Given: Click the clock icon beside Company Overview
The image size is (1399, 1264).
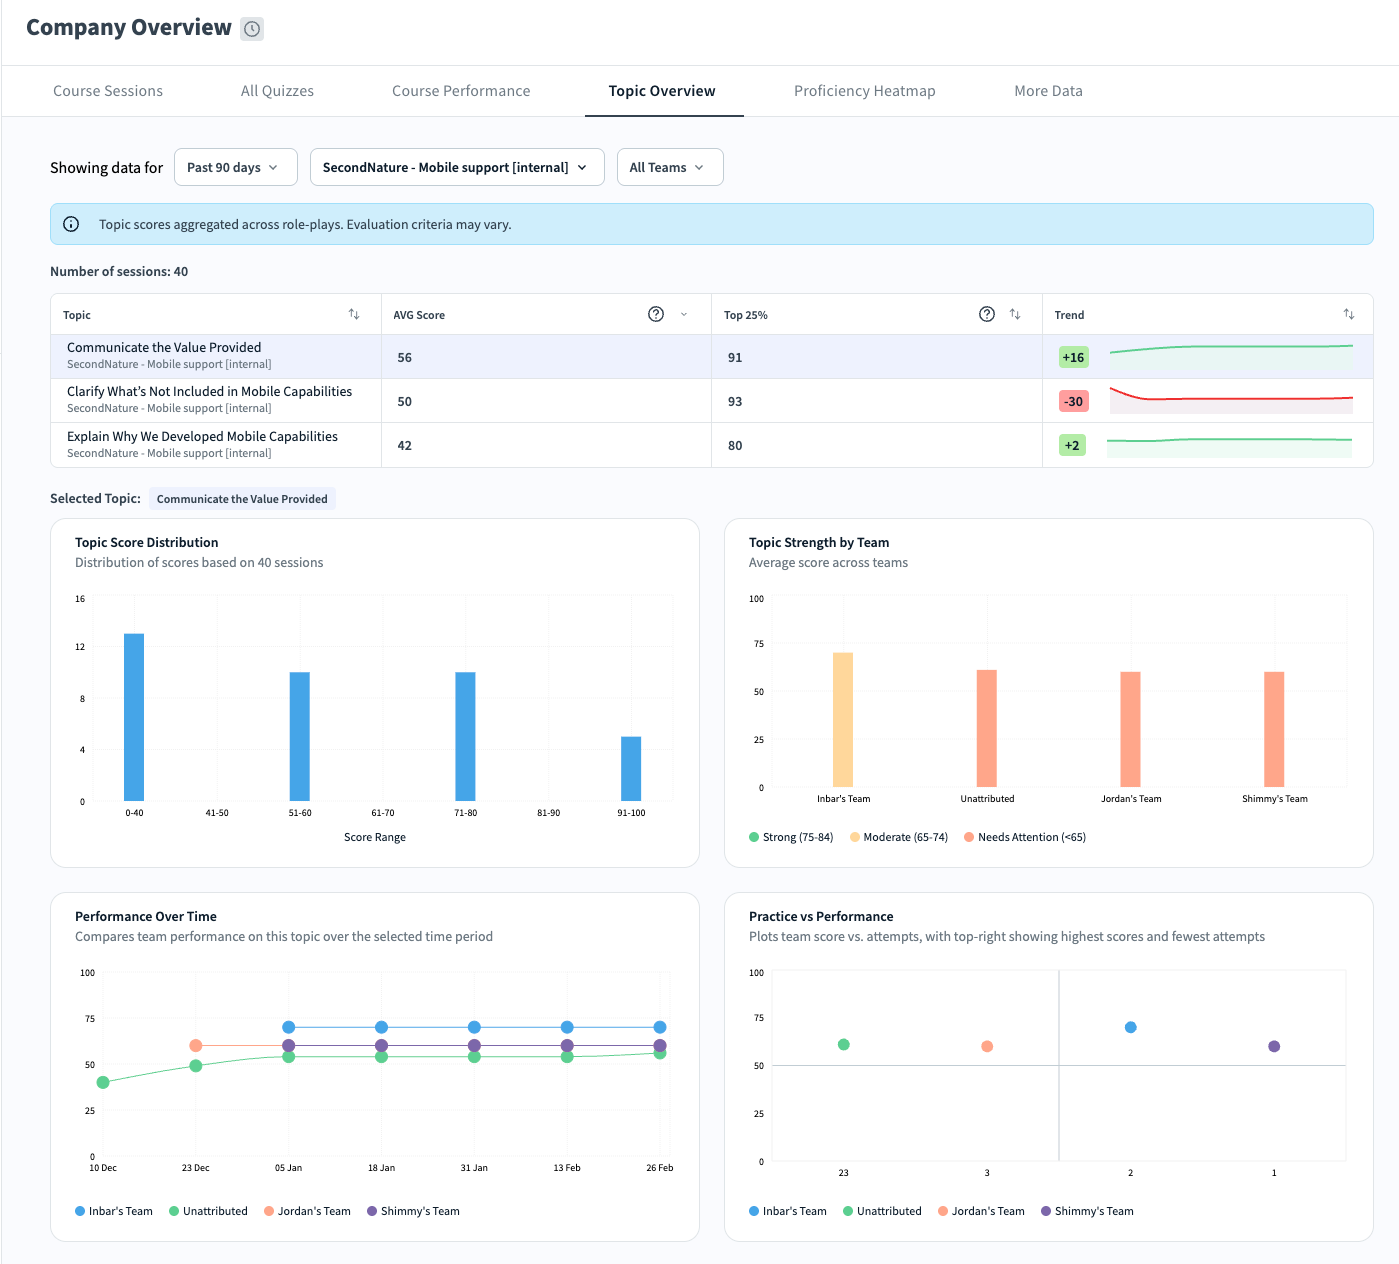Looking at the screenshot, I should coord(253,29).
